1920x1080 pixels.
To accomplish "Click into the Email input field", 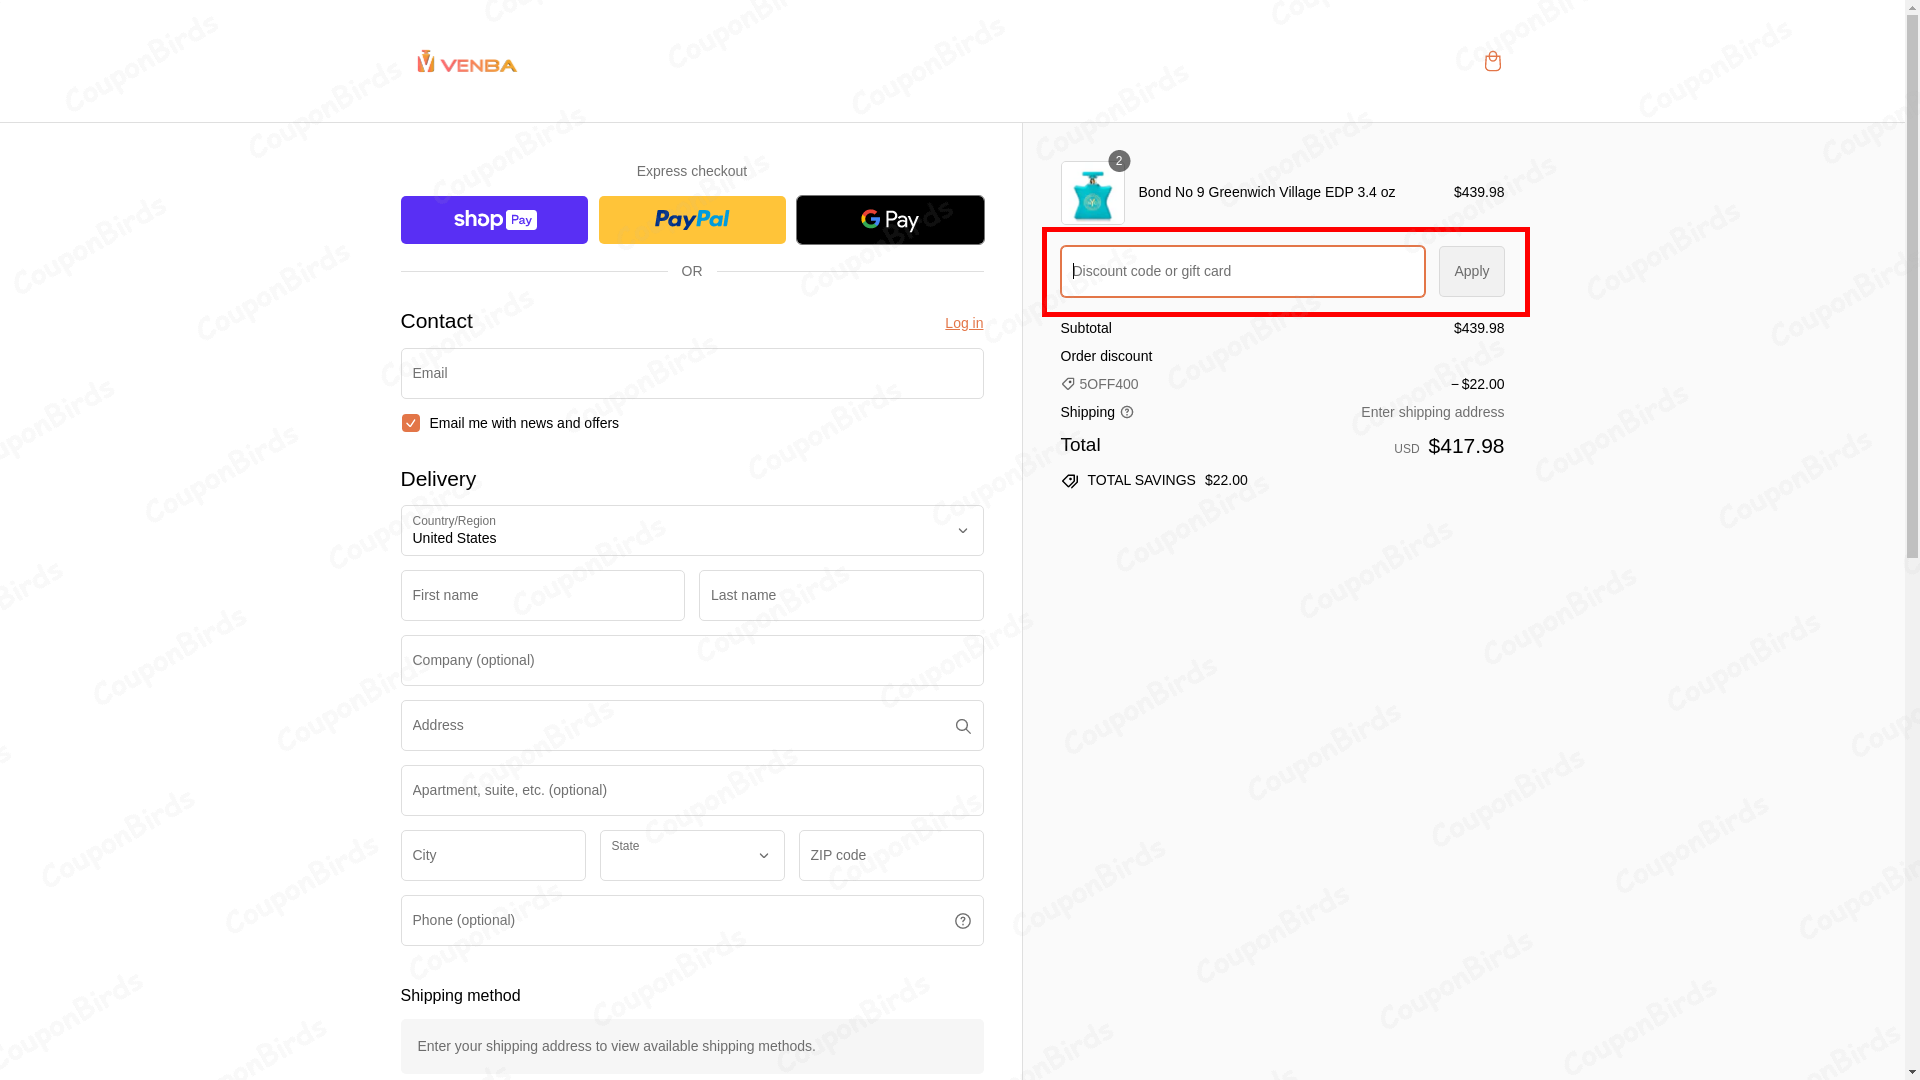I will click(692, 373).
